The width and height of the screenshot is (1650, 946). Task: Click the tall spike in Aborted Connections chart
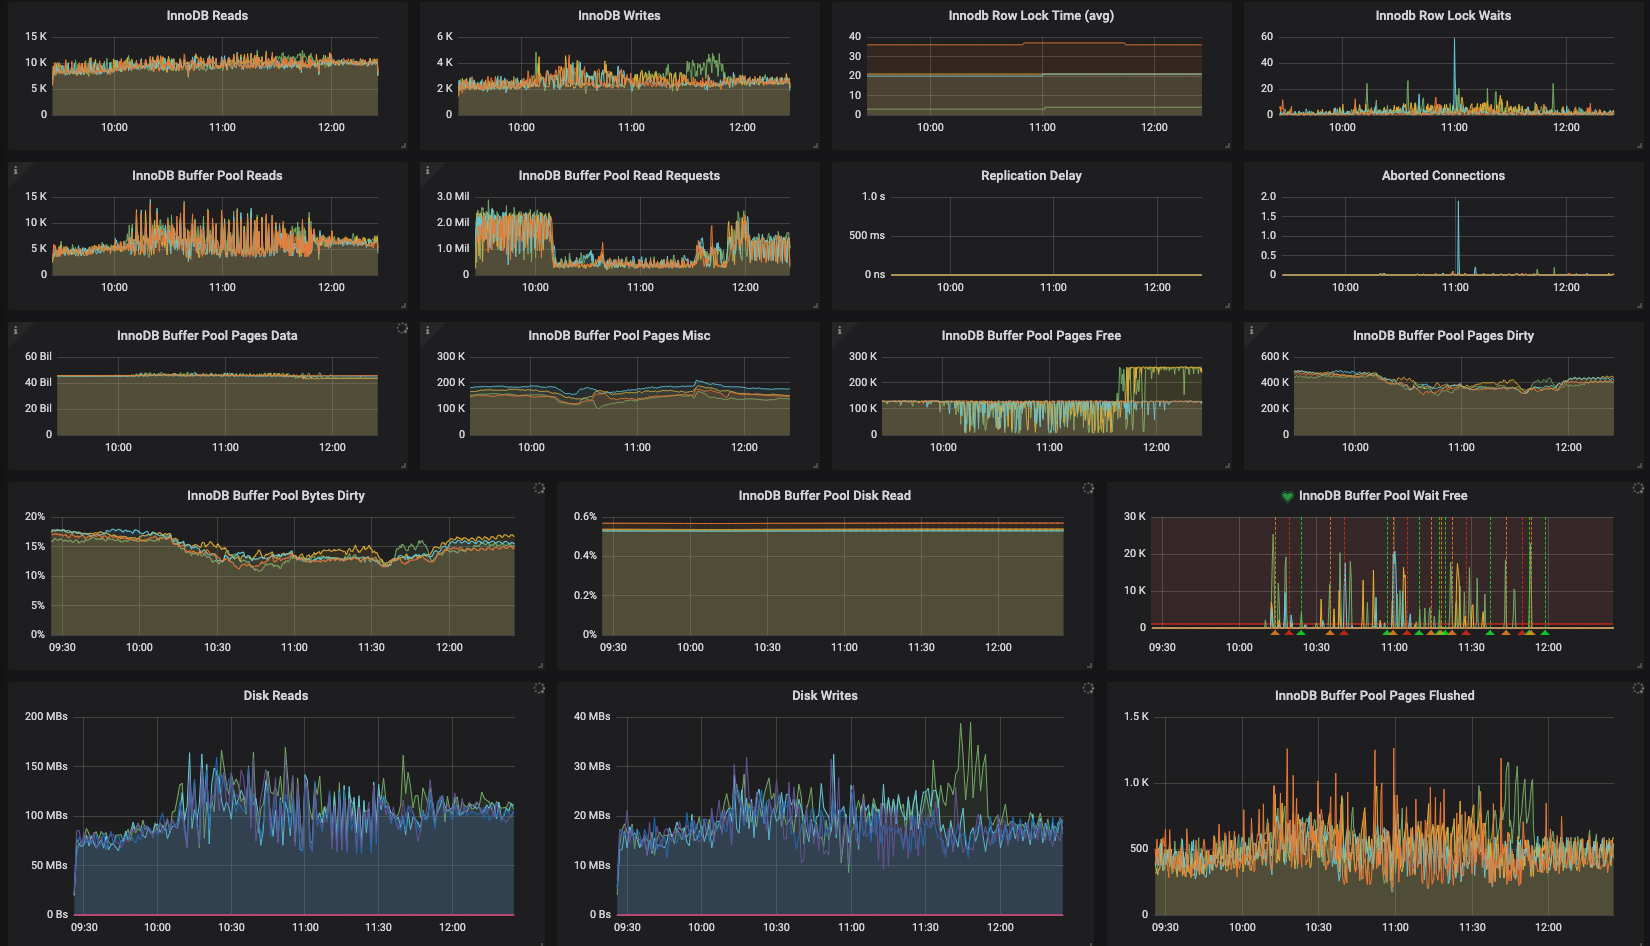(x=1458, y=237)
